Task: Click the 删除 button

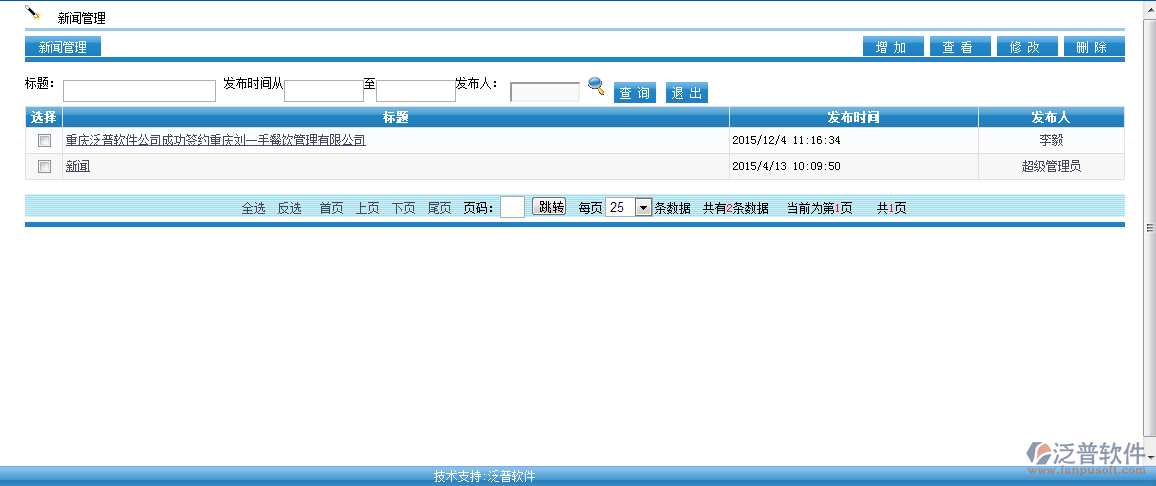Action: (x=1094, y=47)
